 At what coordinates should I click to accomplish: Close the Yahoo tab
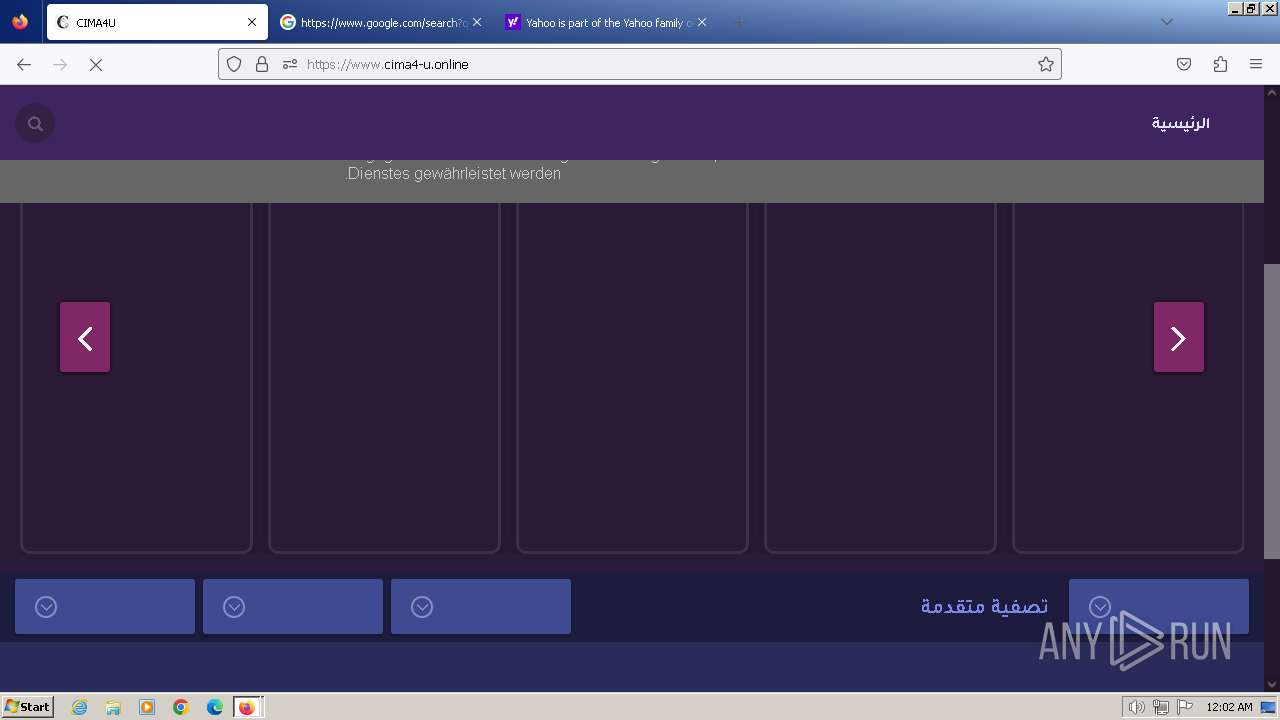(x=702, y=22)
